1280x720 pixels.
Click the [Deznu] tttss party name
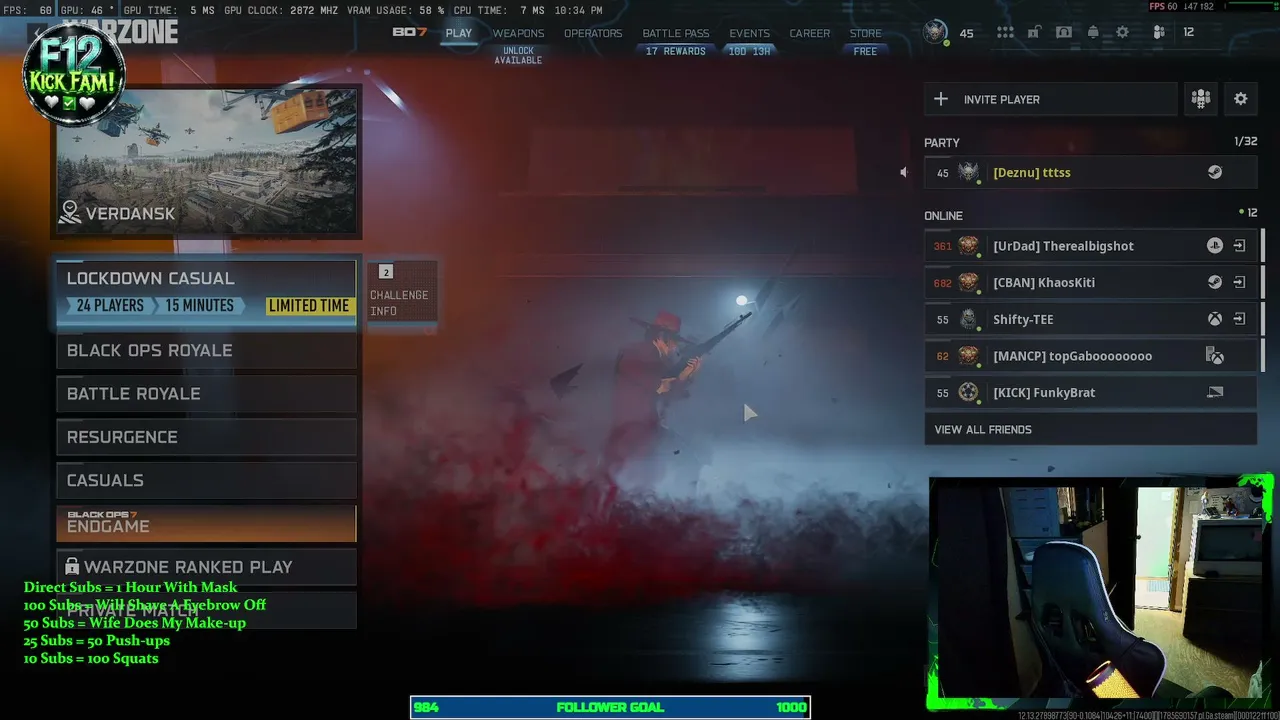(1031, 173)
